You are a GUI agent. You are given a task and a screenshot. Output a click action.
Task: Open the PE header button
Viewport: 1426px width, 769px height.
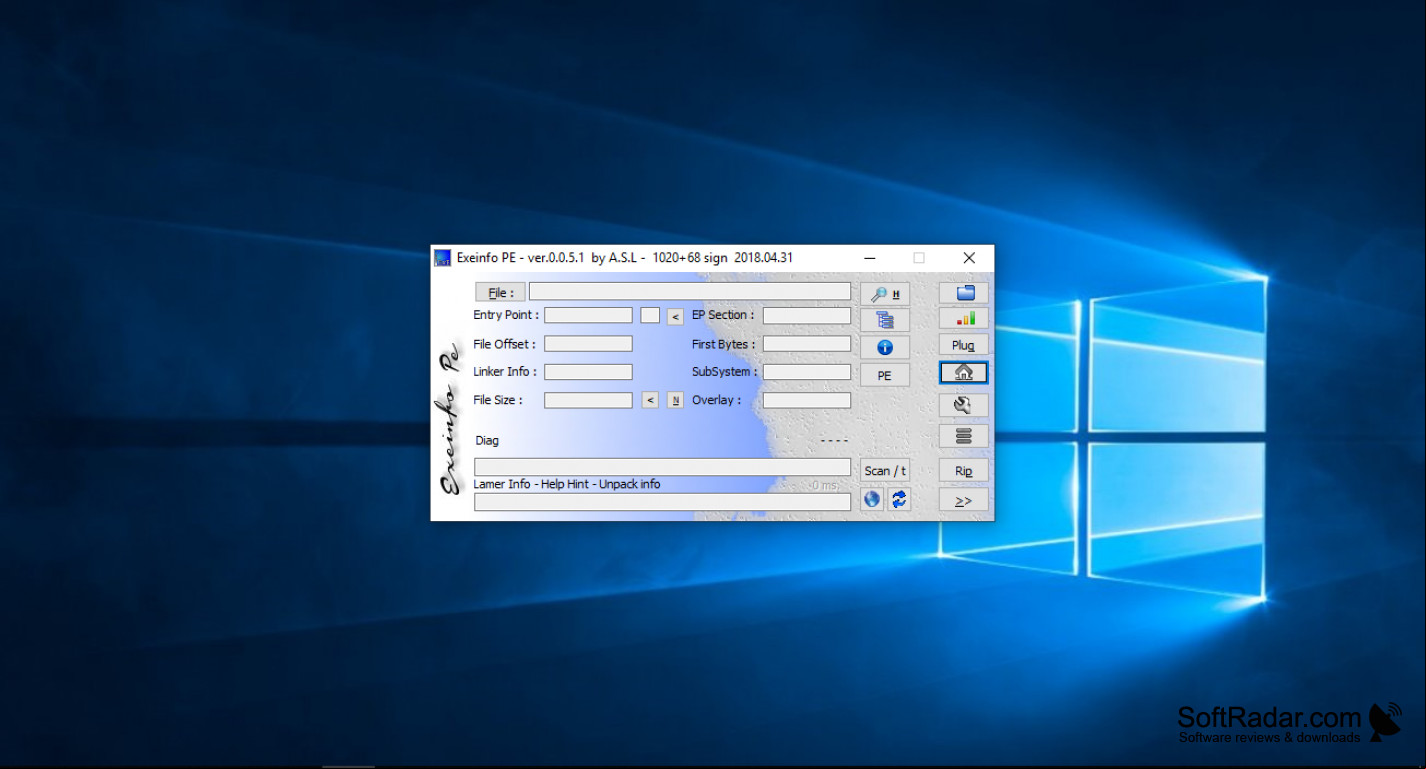[x=885, y=376]
